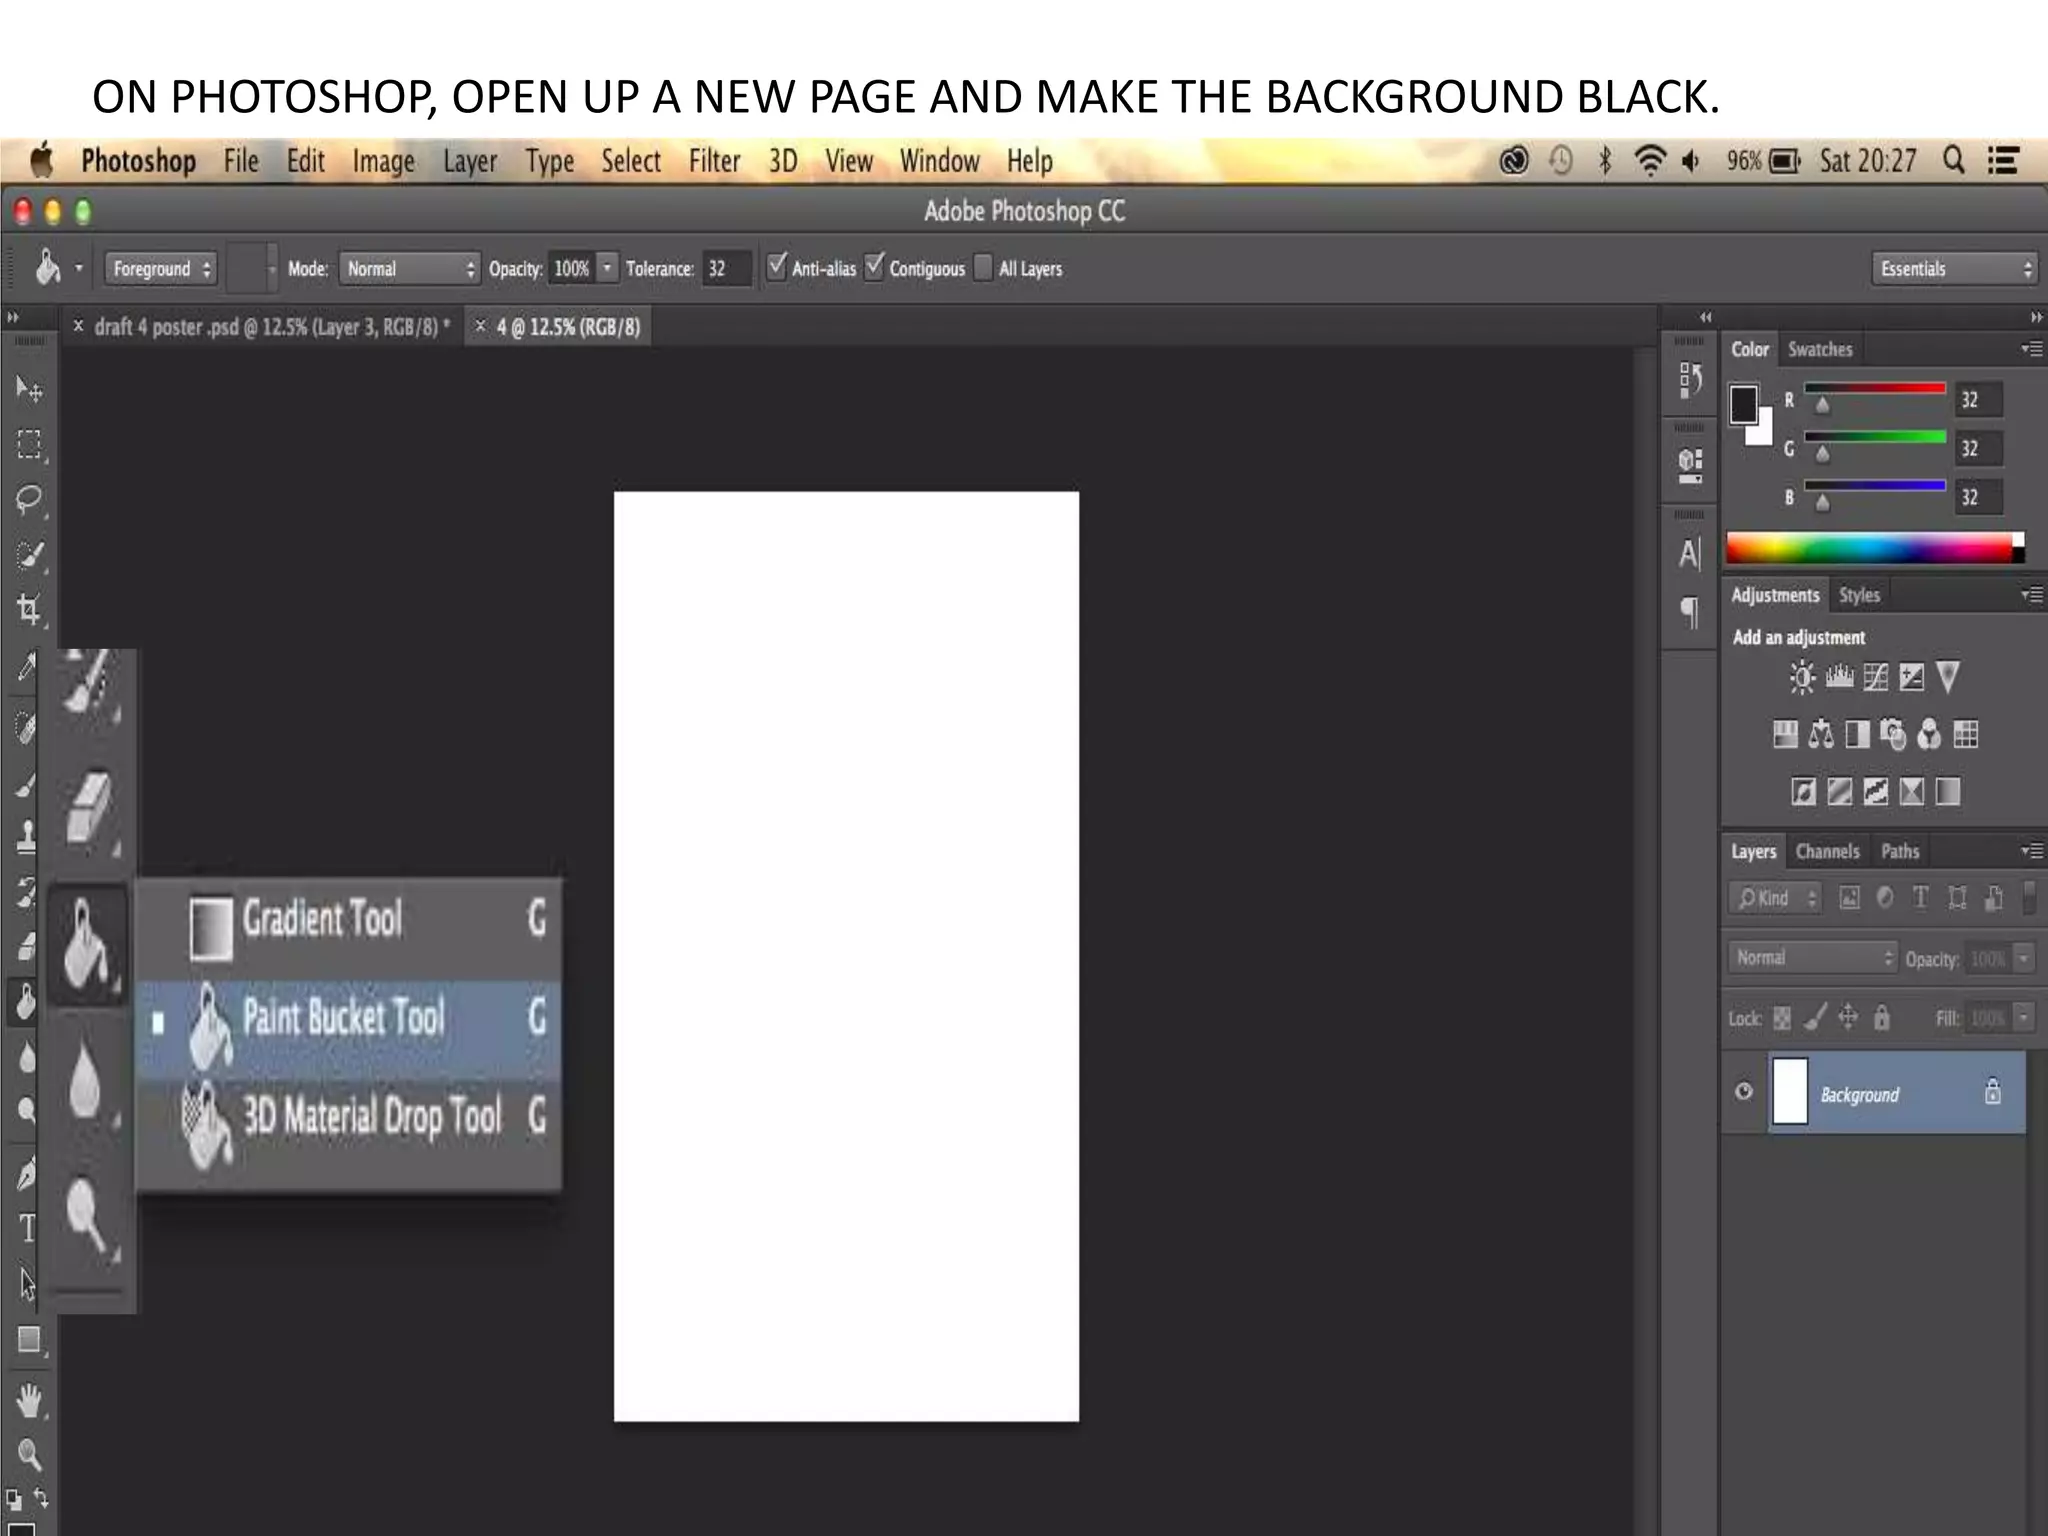Switch to the Swatches tab
Screen dimensions: 2048x1536
(1820, 349)
